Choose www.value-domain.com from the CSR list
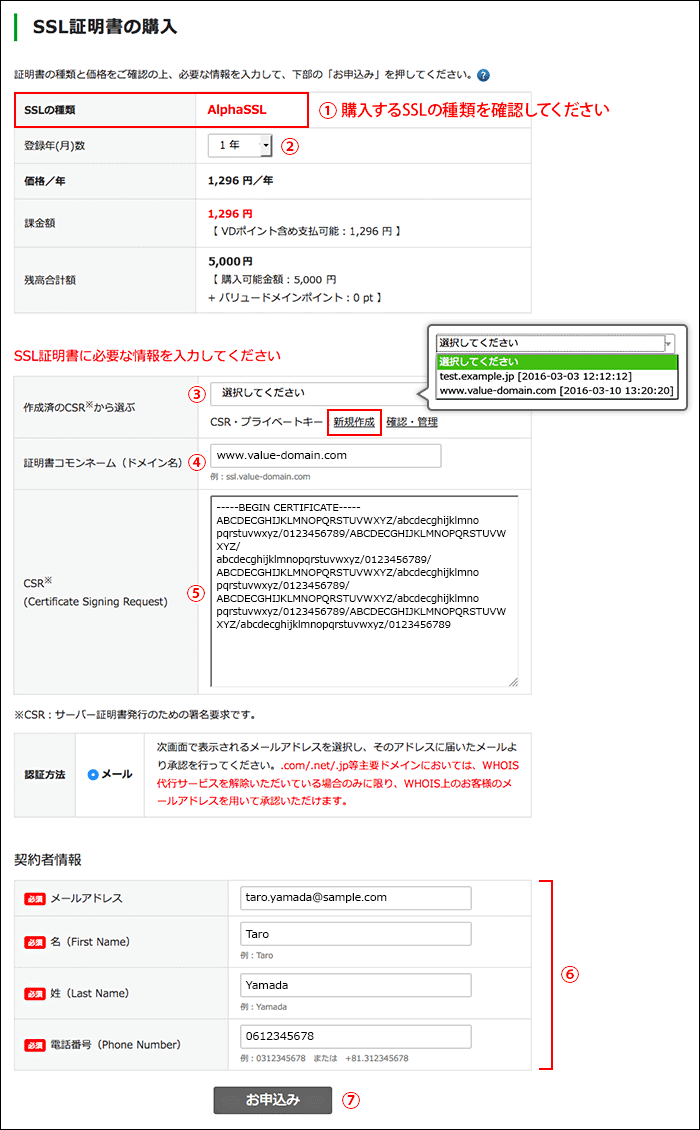Screen dimensions: 700x1130 pyautogui.click(x=556, y=391)
